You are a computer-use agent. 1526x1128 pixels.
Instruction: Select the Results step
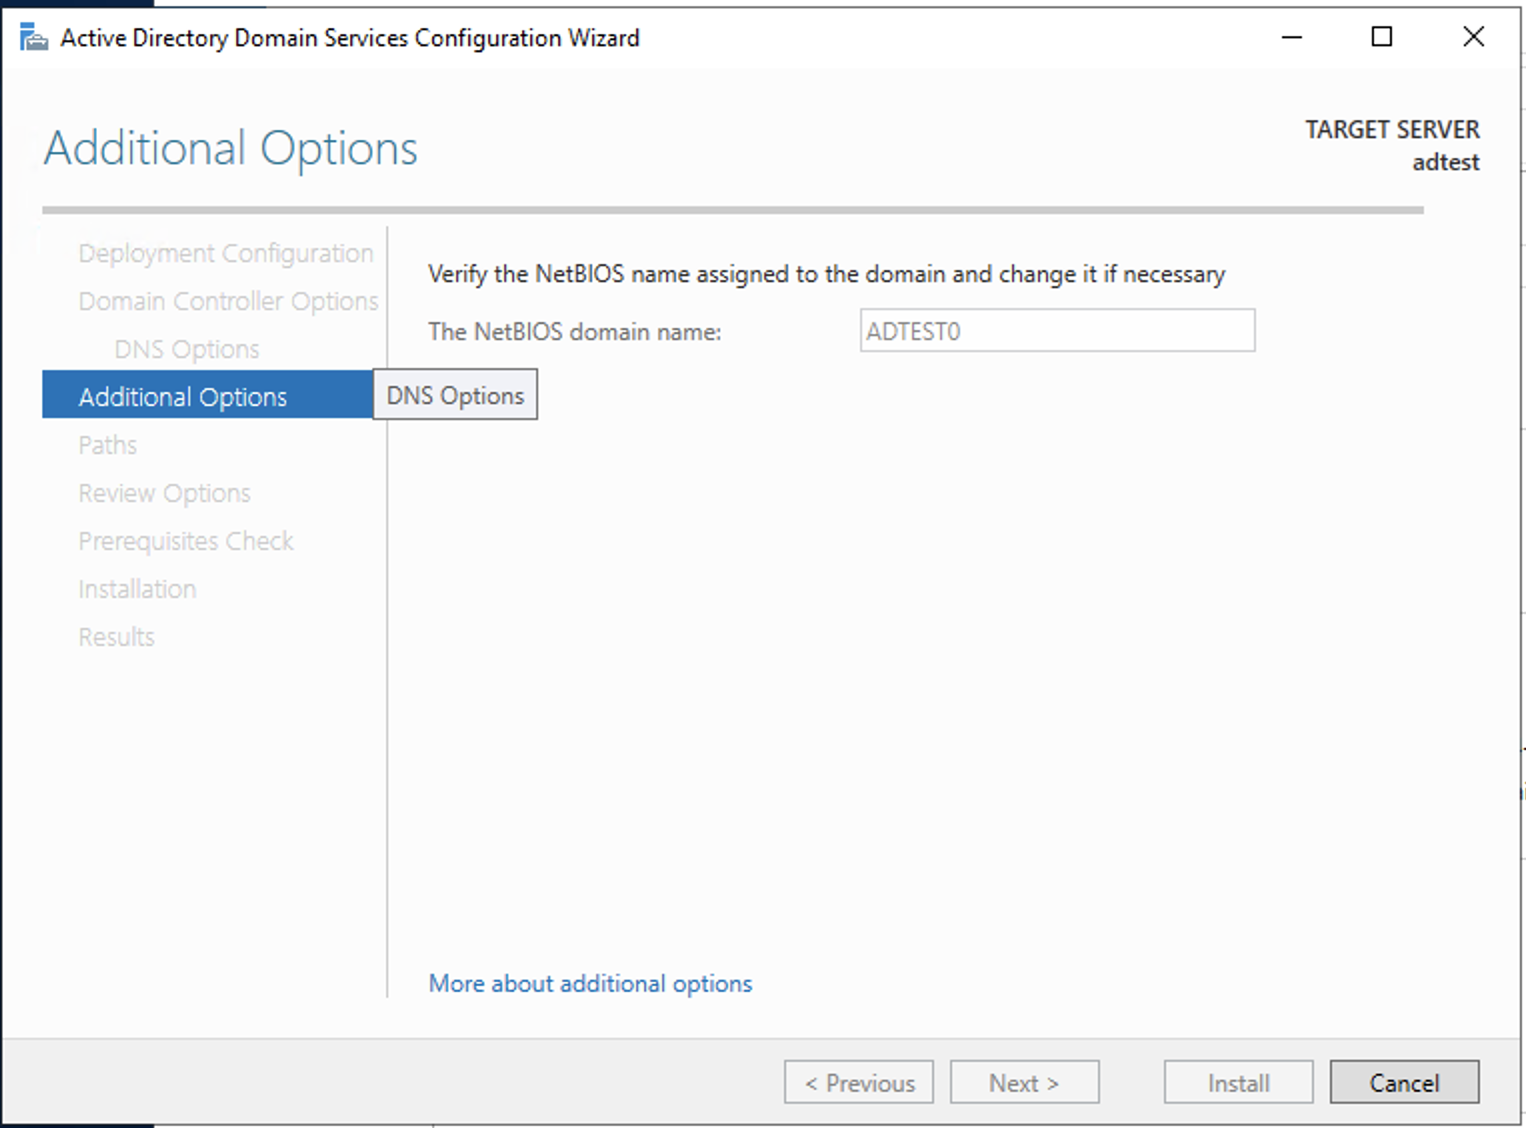(x=116, y=636)
